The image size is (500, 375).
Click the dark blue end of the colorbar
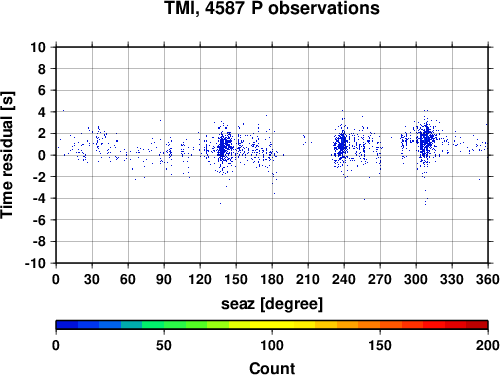point(67,325)
